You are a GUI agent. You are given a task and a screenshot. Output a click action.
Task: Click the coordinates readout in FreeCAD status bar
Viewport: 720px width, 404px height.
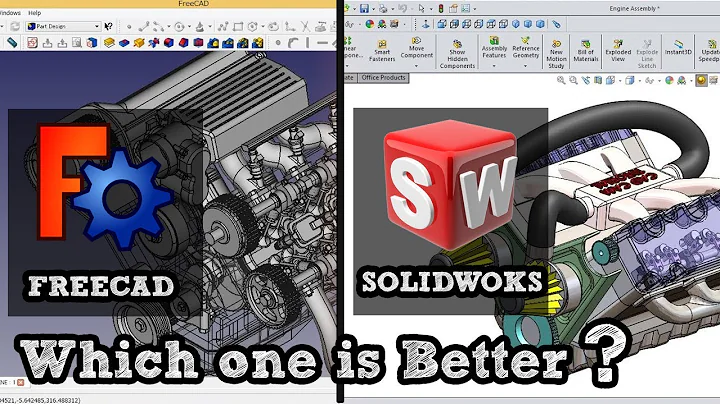(x=40, y=400)
